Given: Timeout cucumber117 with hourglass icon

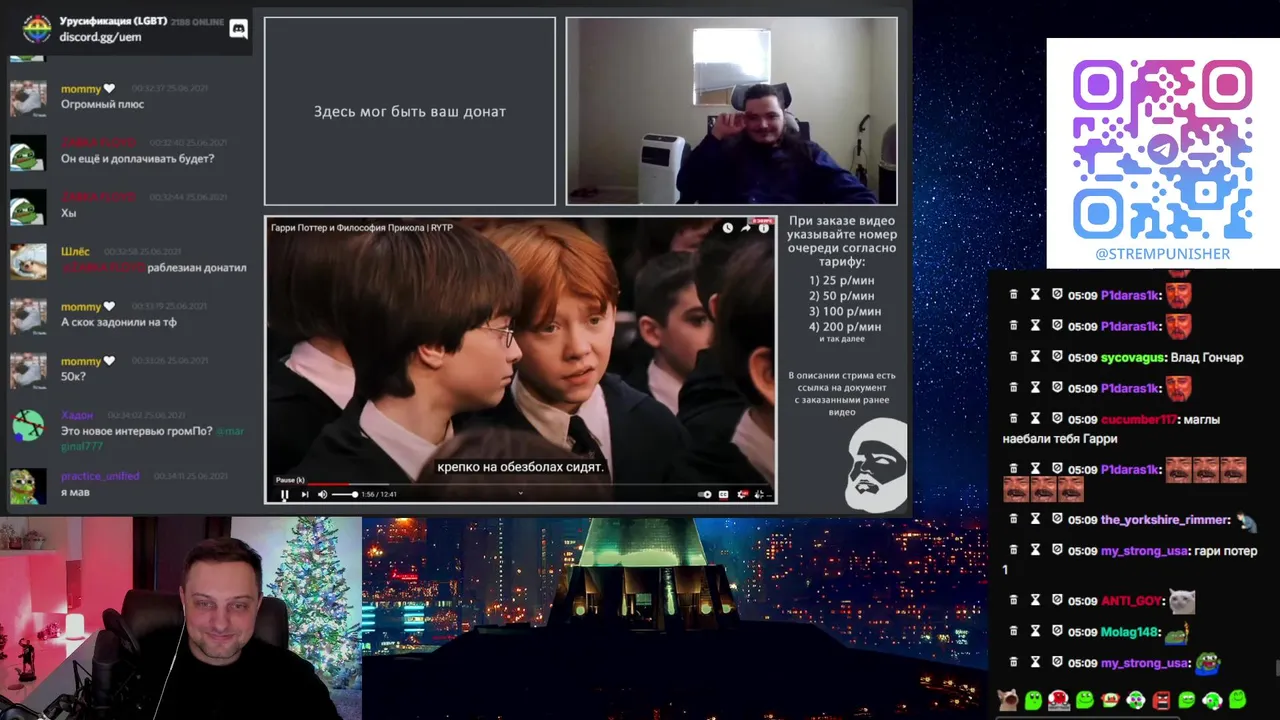Looking at the screenshot, I should [x=1036, y=419].
